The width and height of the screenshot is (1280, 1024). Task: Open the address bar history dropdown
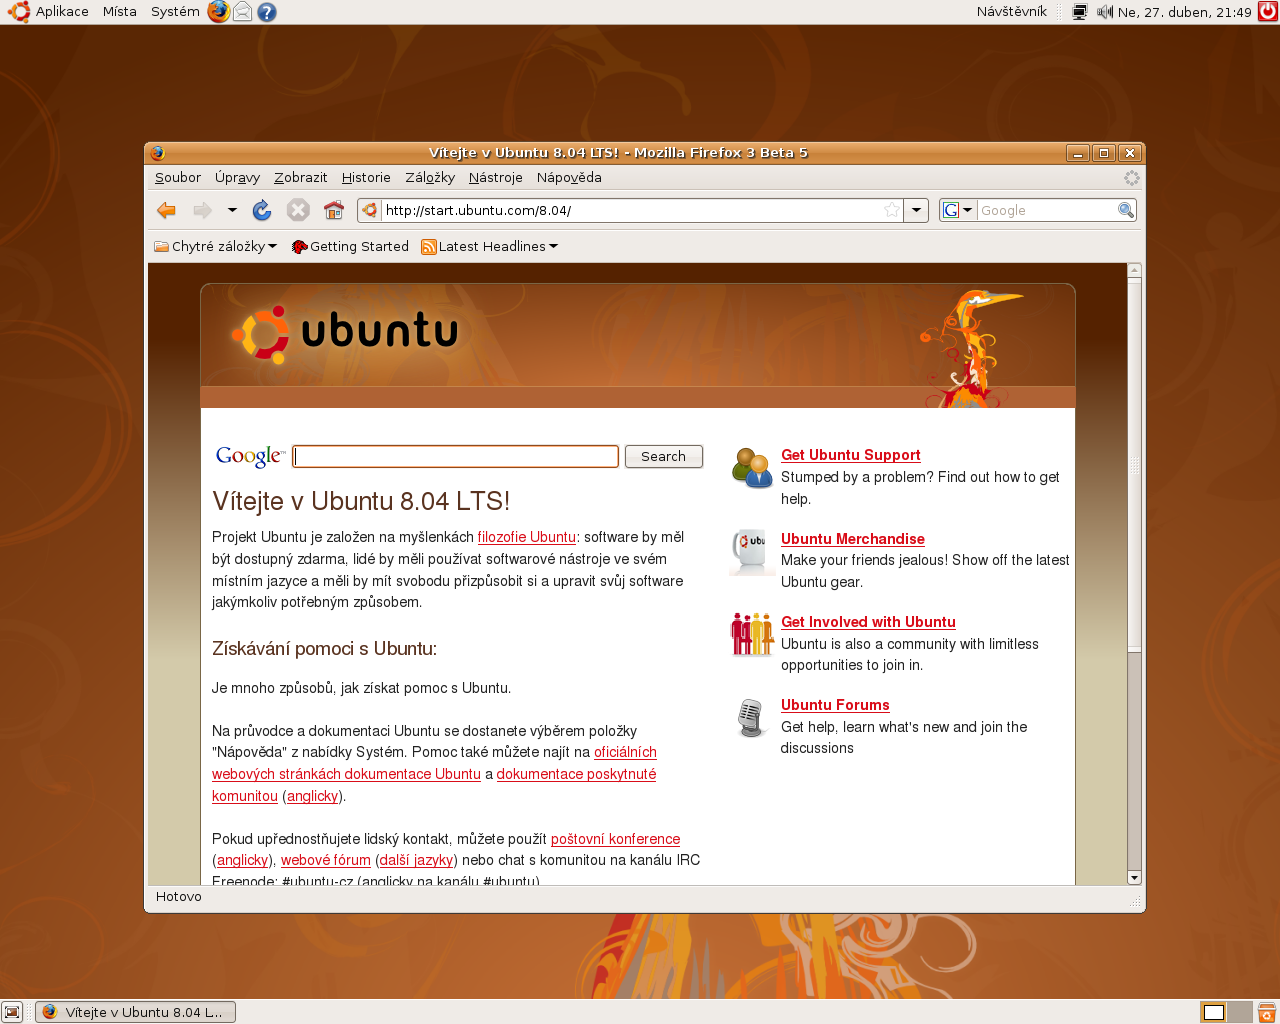916,210
